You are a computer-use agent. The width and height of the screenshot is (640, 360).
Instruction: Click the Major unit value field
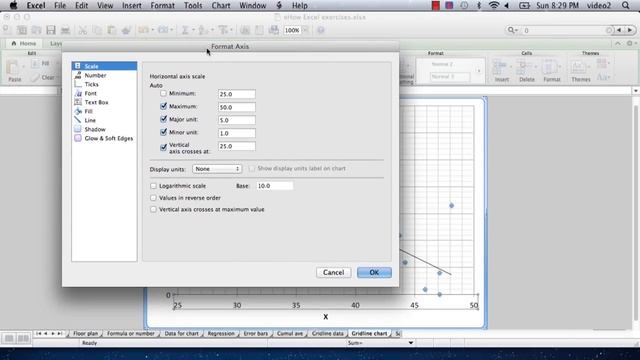(237, 120)
